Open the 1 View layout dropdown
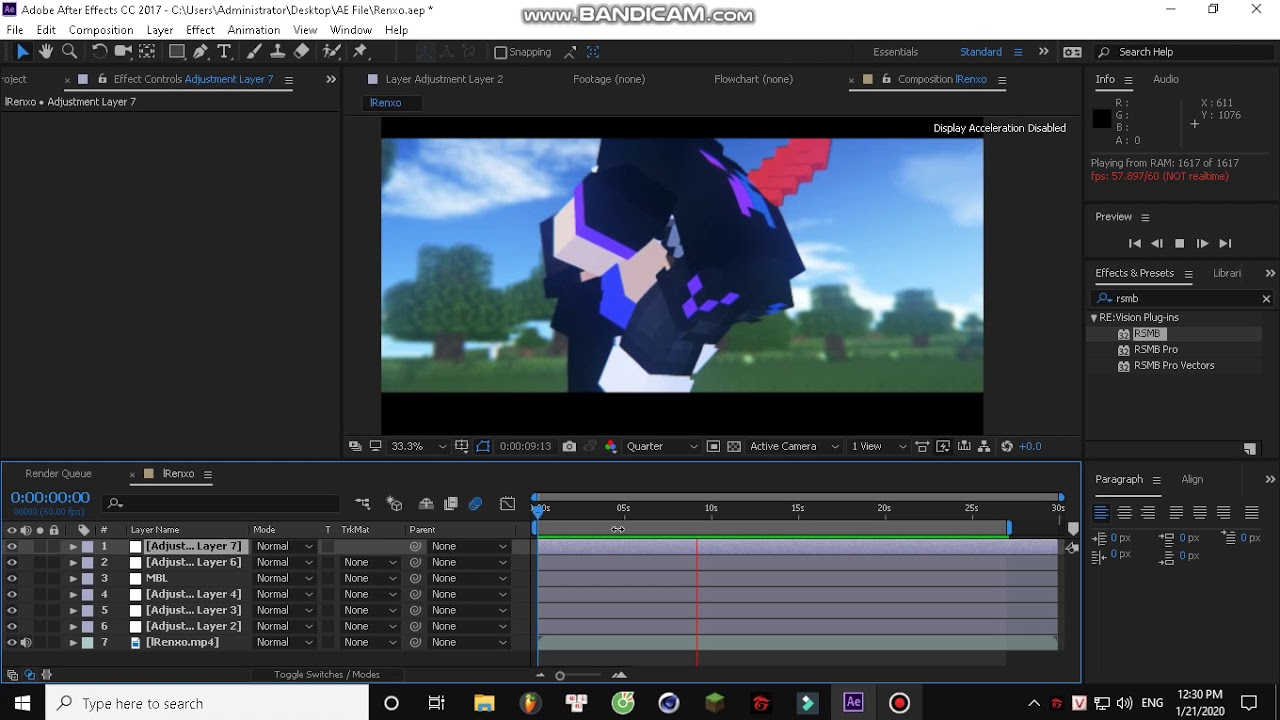 [879, 447]
